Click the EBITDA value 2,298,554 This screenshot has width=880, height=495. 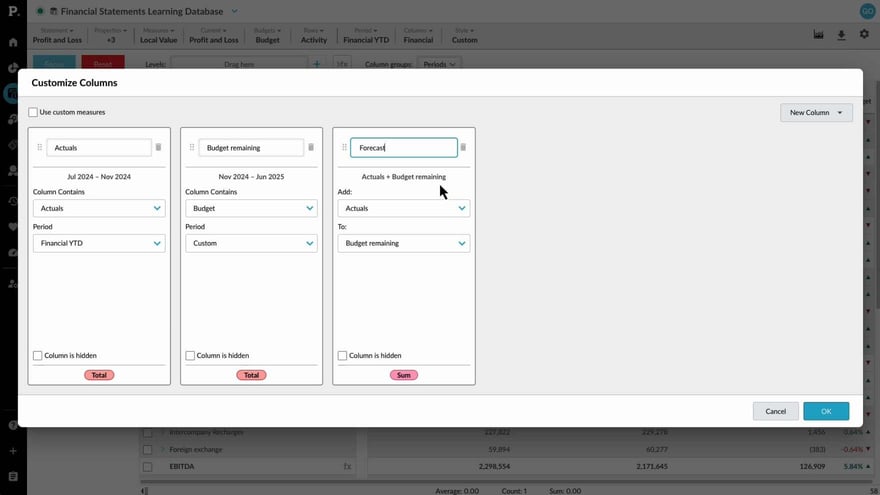pyautogui.click(x=494, y=466)
